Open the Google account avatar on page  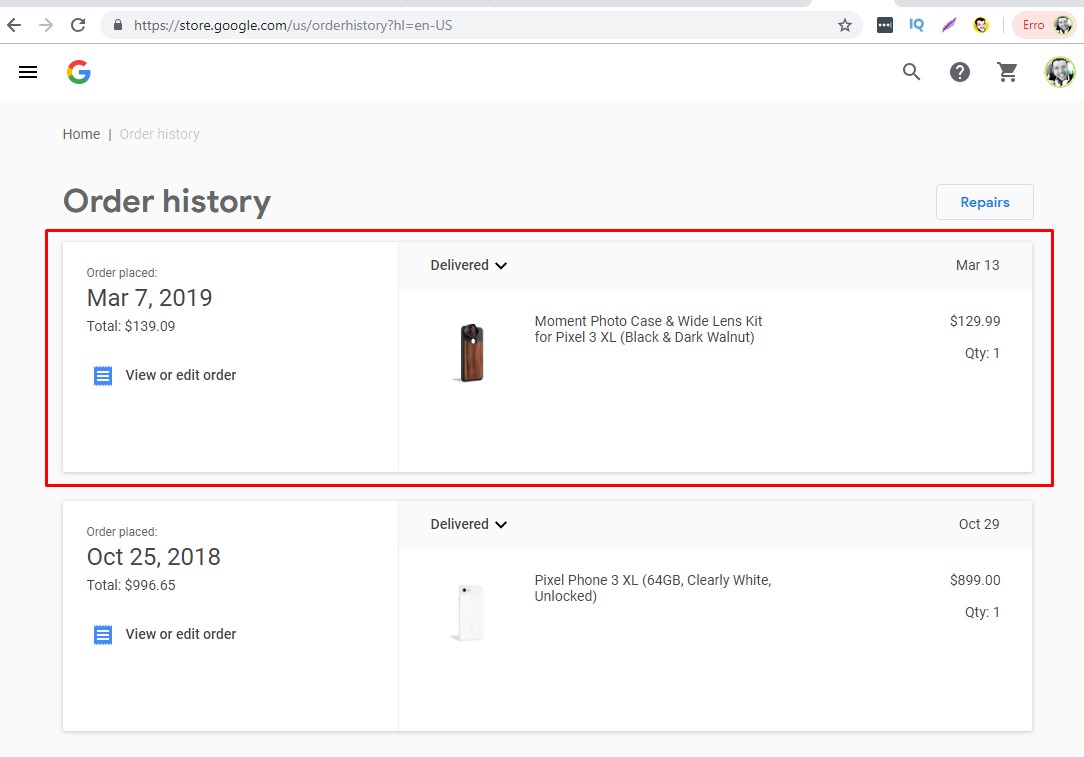coord(1059,72)
